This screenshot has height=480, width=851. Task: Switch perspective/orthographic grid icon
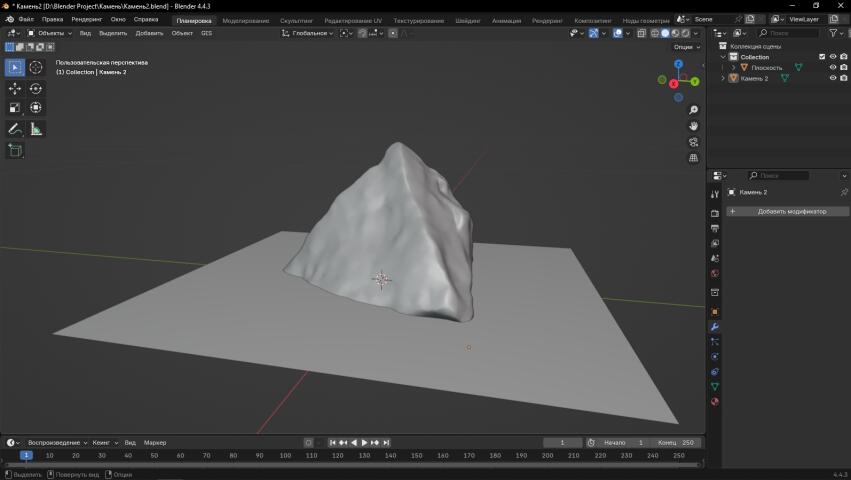(693, 158)
